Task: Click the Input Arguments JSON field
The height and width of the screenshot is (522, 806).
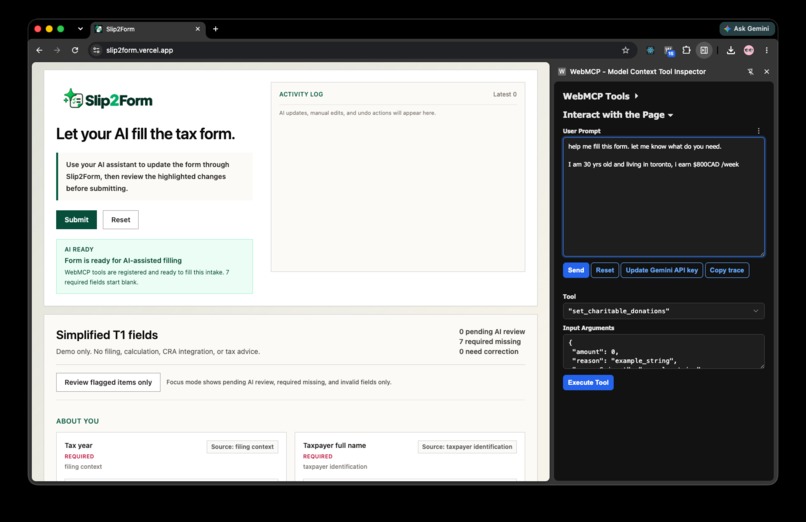Action: (663, 351)
